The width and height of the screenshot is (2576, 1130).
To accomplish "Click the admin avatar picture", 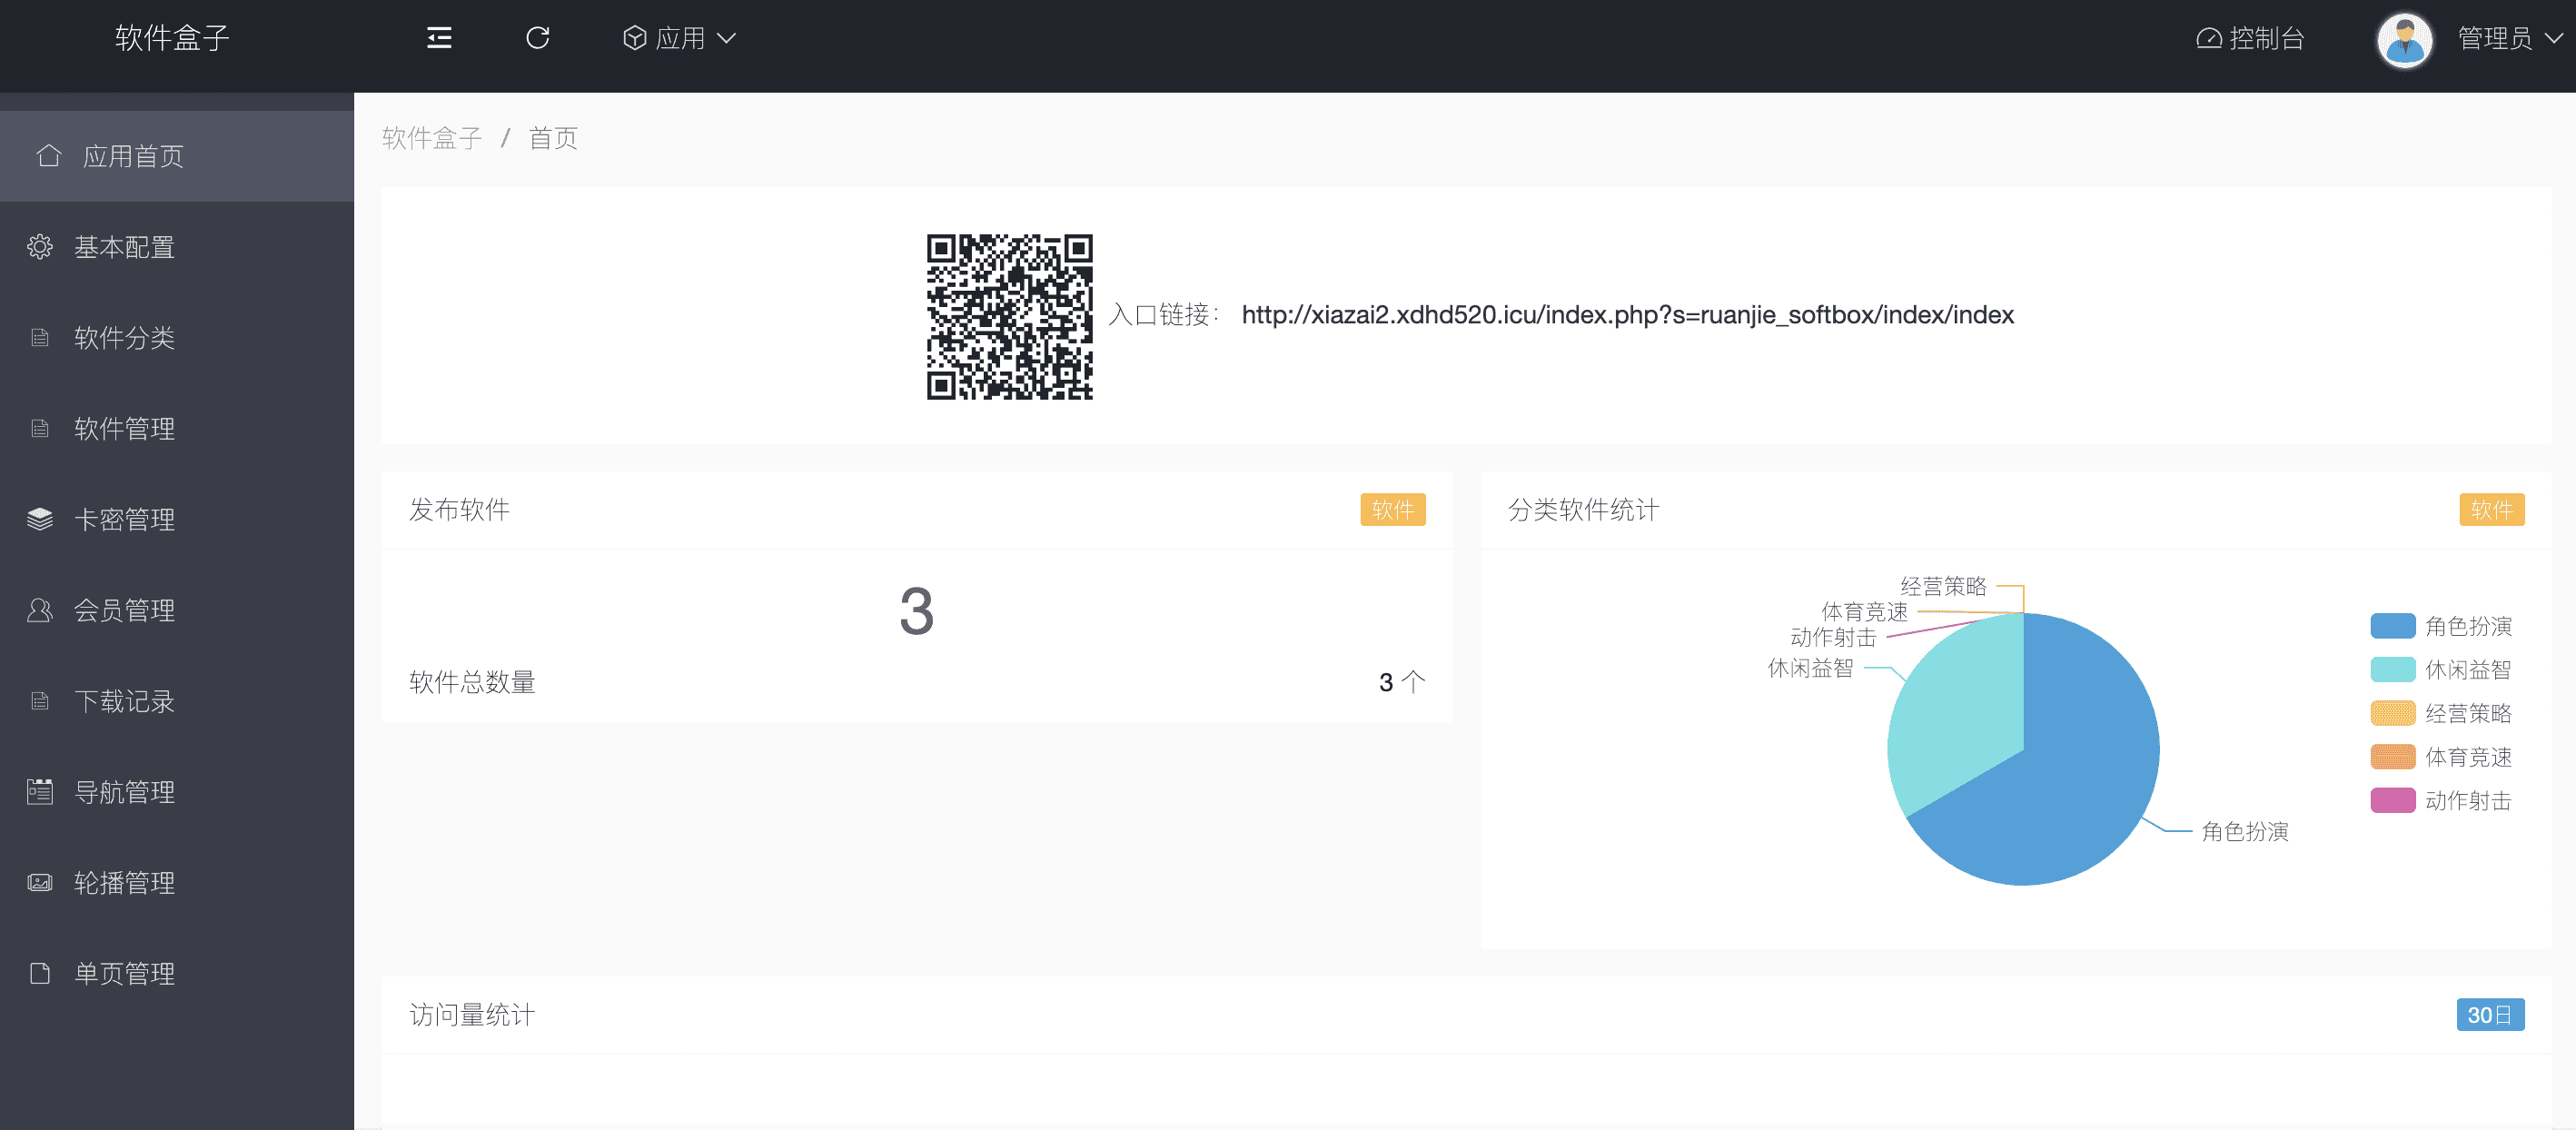I will tap(2405, 40).
